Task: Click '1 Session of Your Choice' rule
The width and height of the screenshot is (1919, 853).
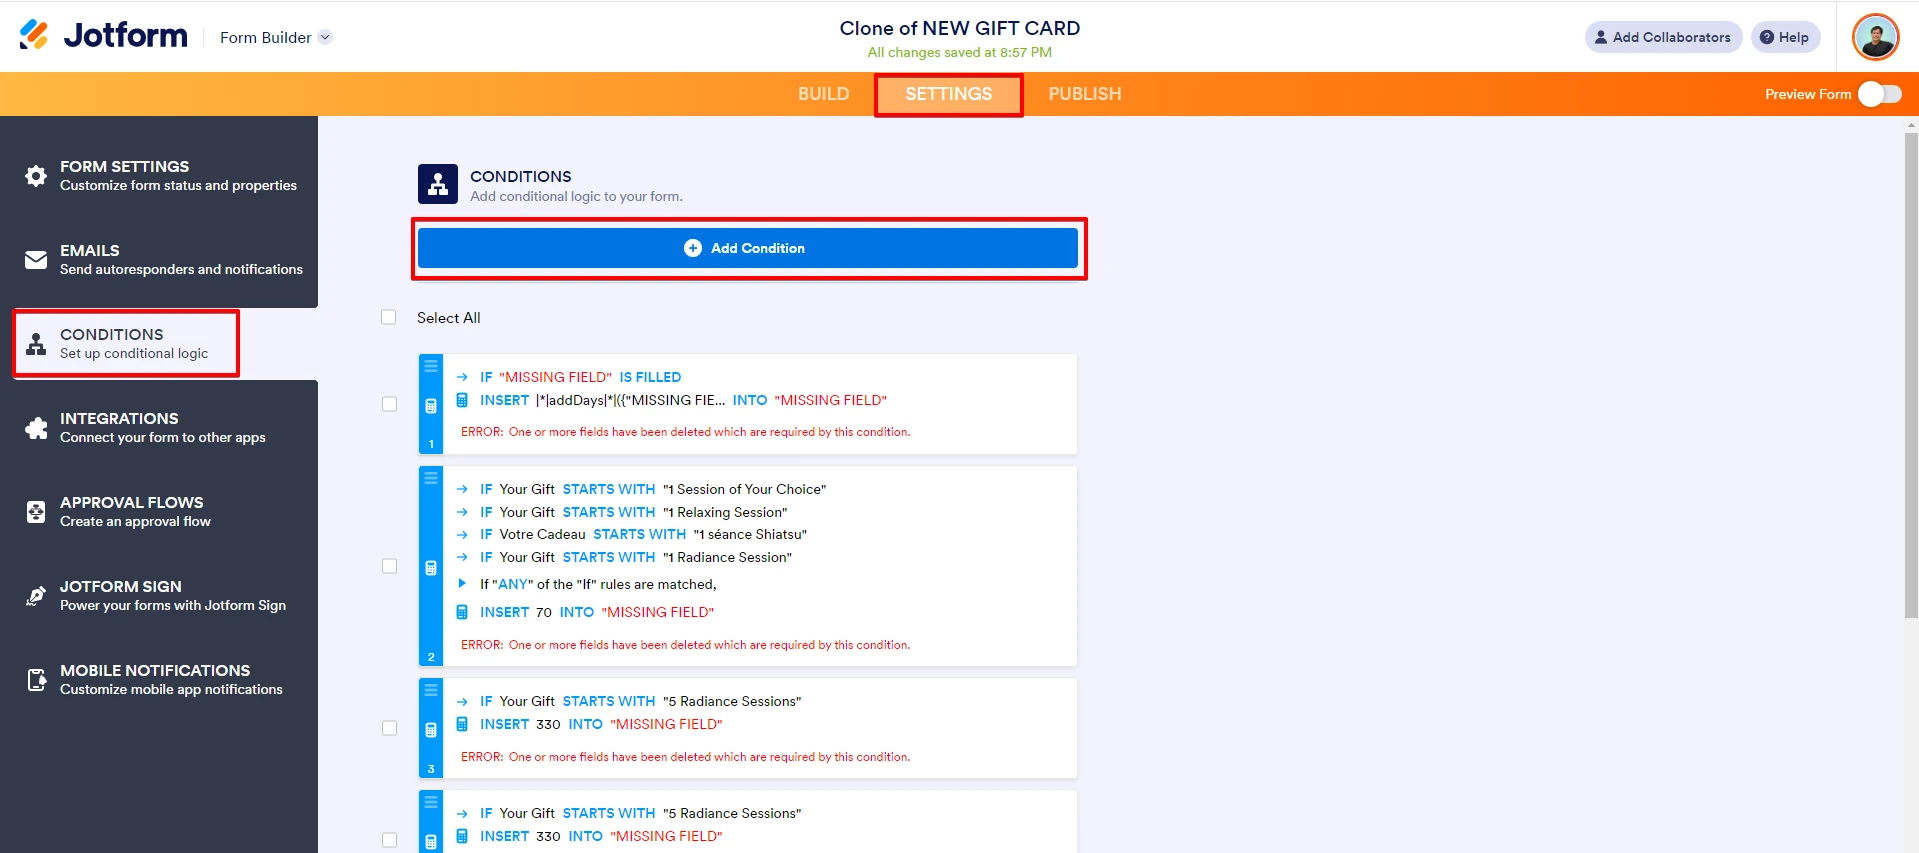Action: [642, 489]
